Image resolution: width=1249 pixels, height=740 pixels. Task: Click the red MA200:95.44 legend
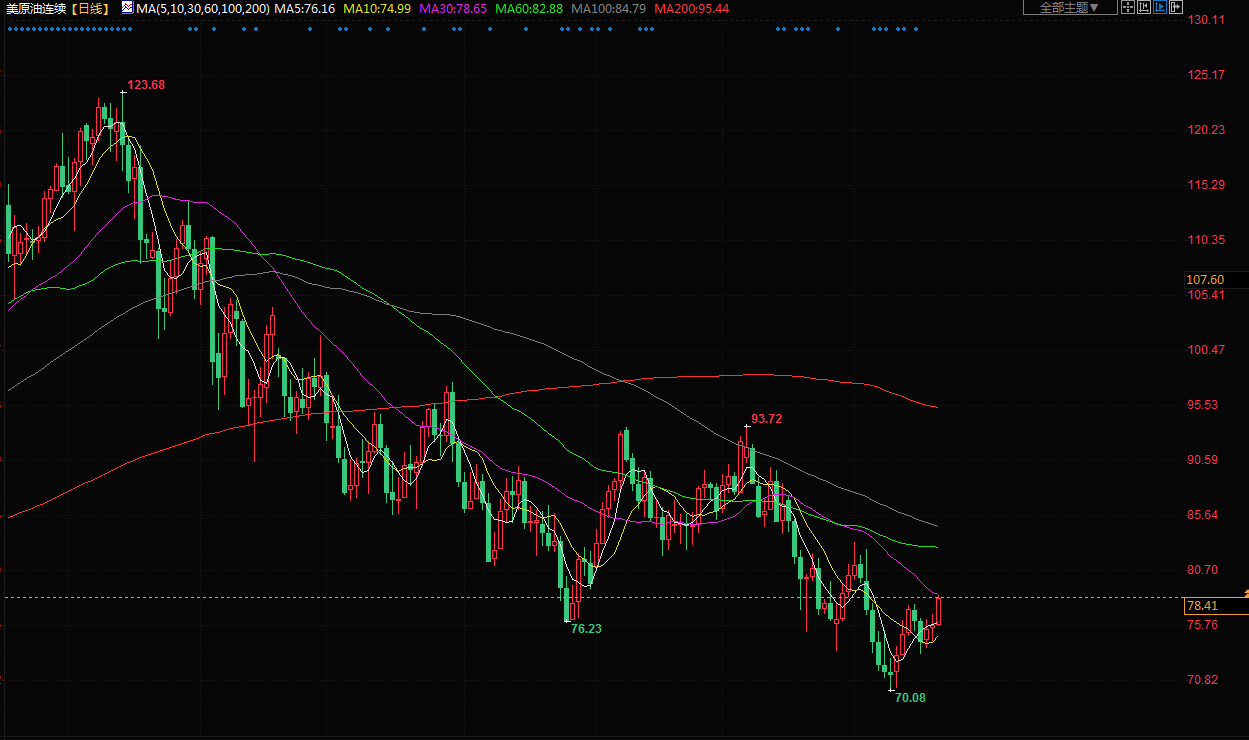coord(691,8)
